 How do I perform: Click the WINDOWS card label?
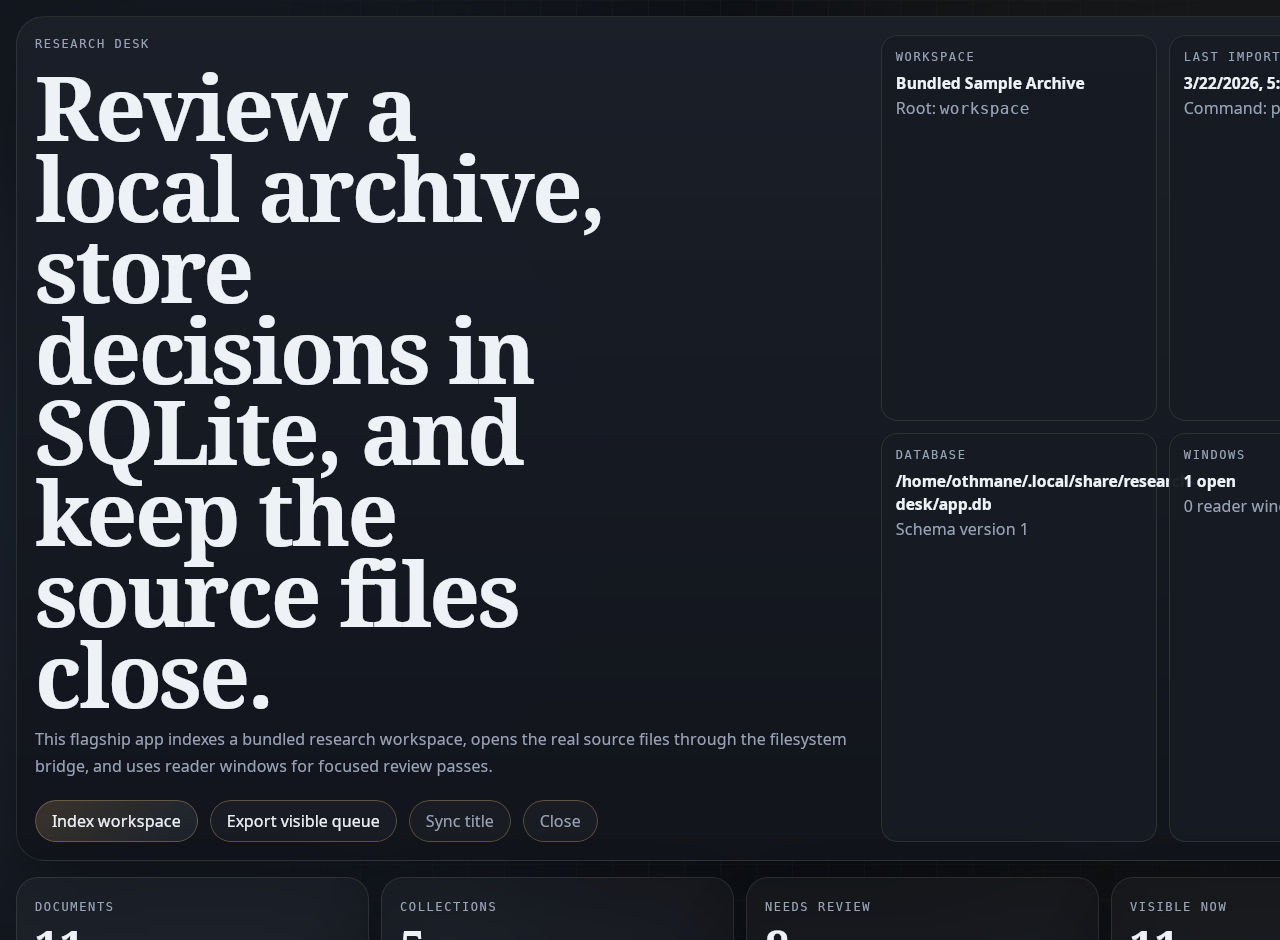1214,455
